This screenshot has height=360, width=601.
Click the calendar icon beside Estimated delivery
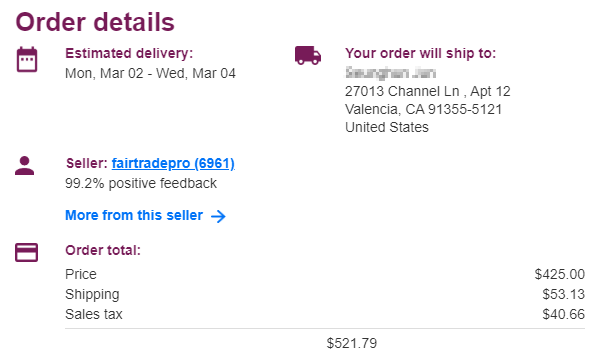coord(27,59)
